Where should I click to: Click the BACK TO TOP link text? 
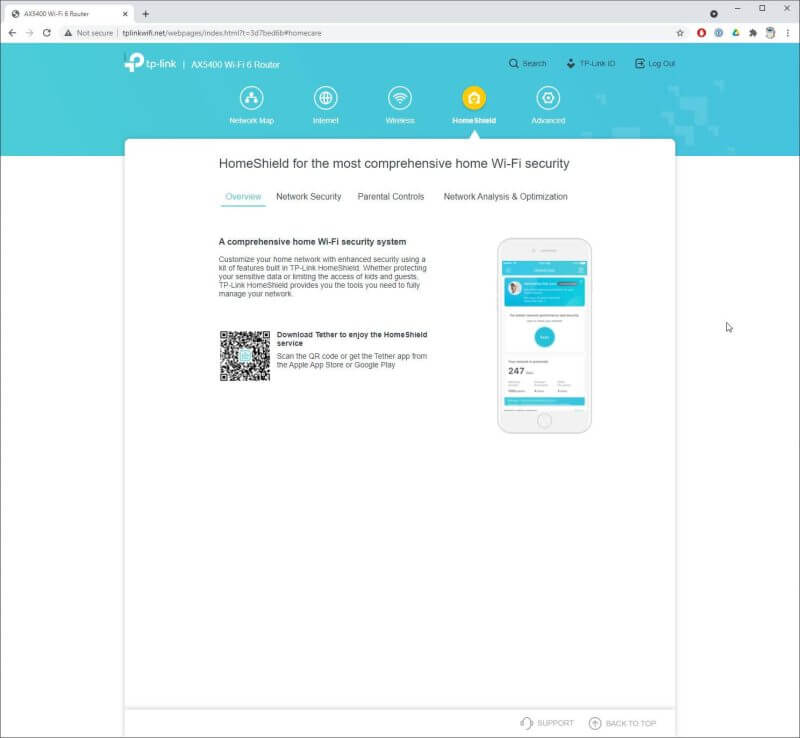[631, 723]
